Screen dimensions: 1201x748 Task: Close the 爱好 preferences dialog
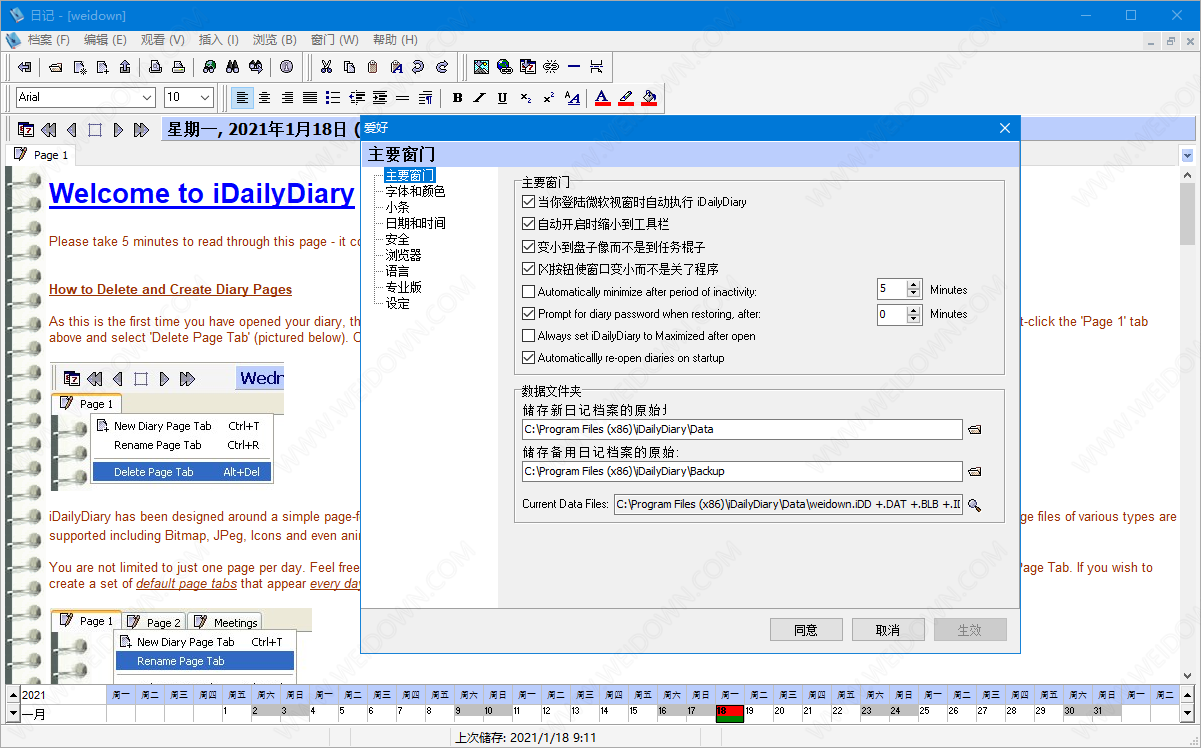1005,128
